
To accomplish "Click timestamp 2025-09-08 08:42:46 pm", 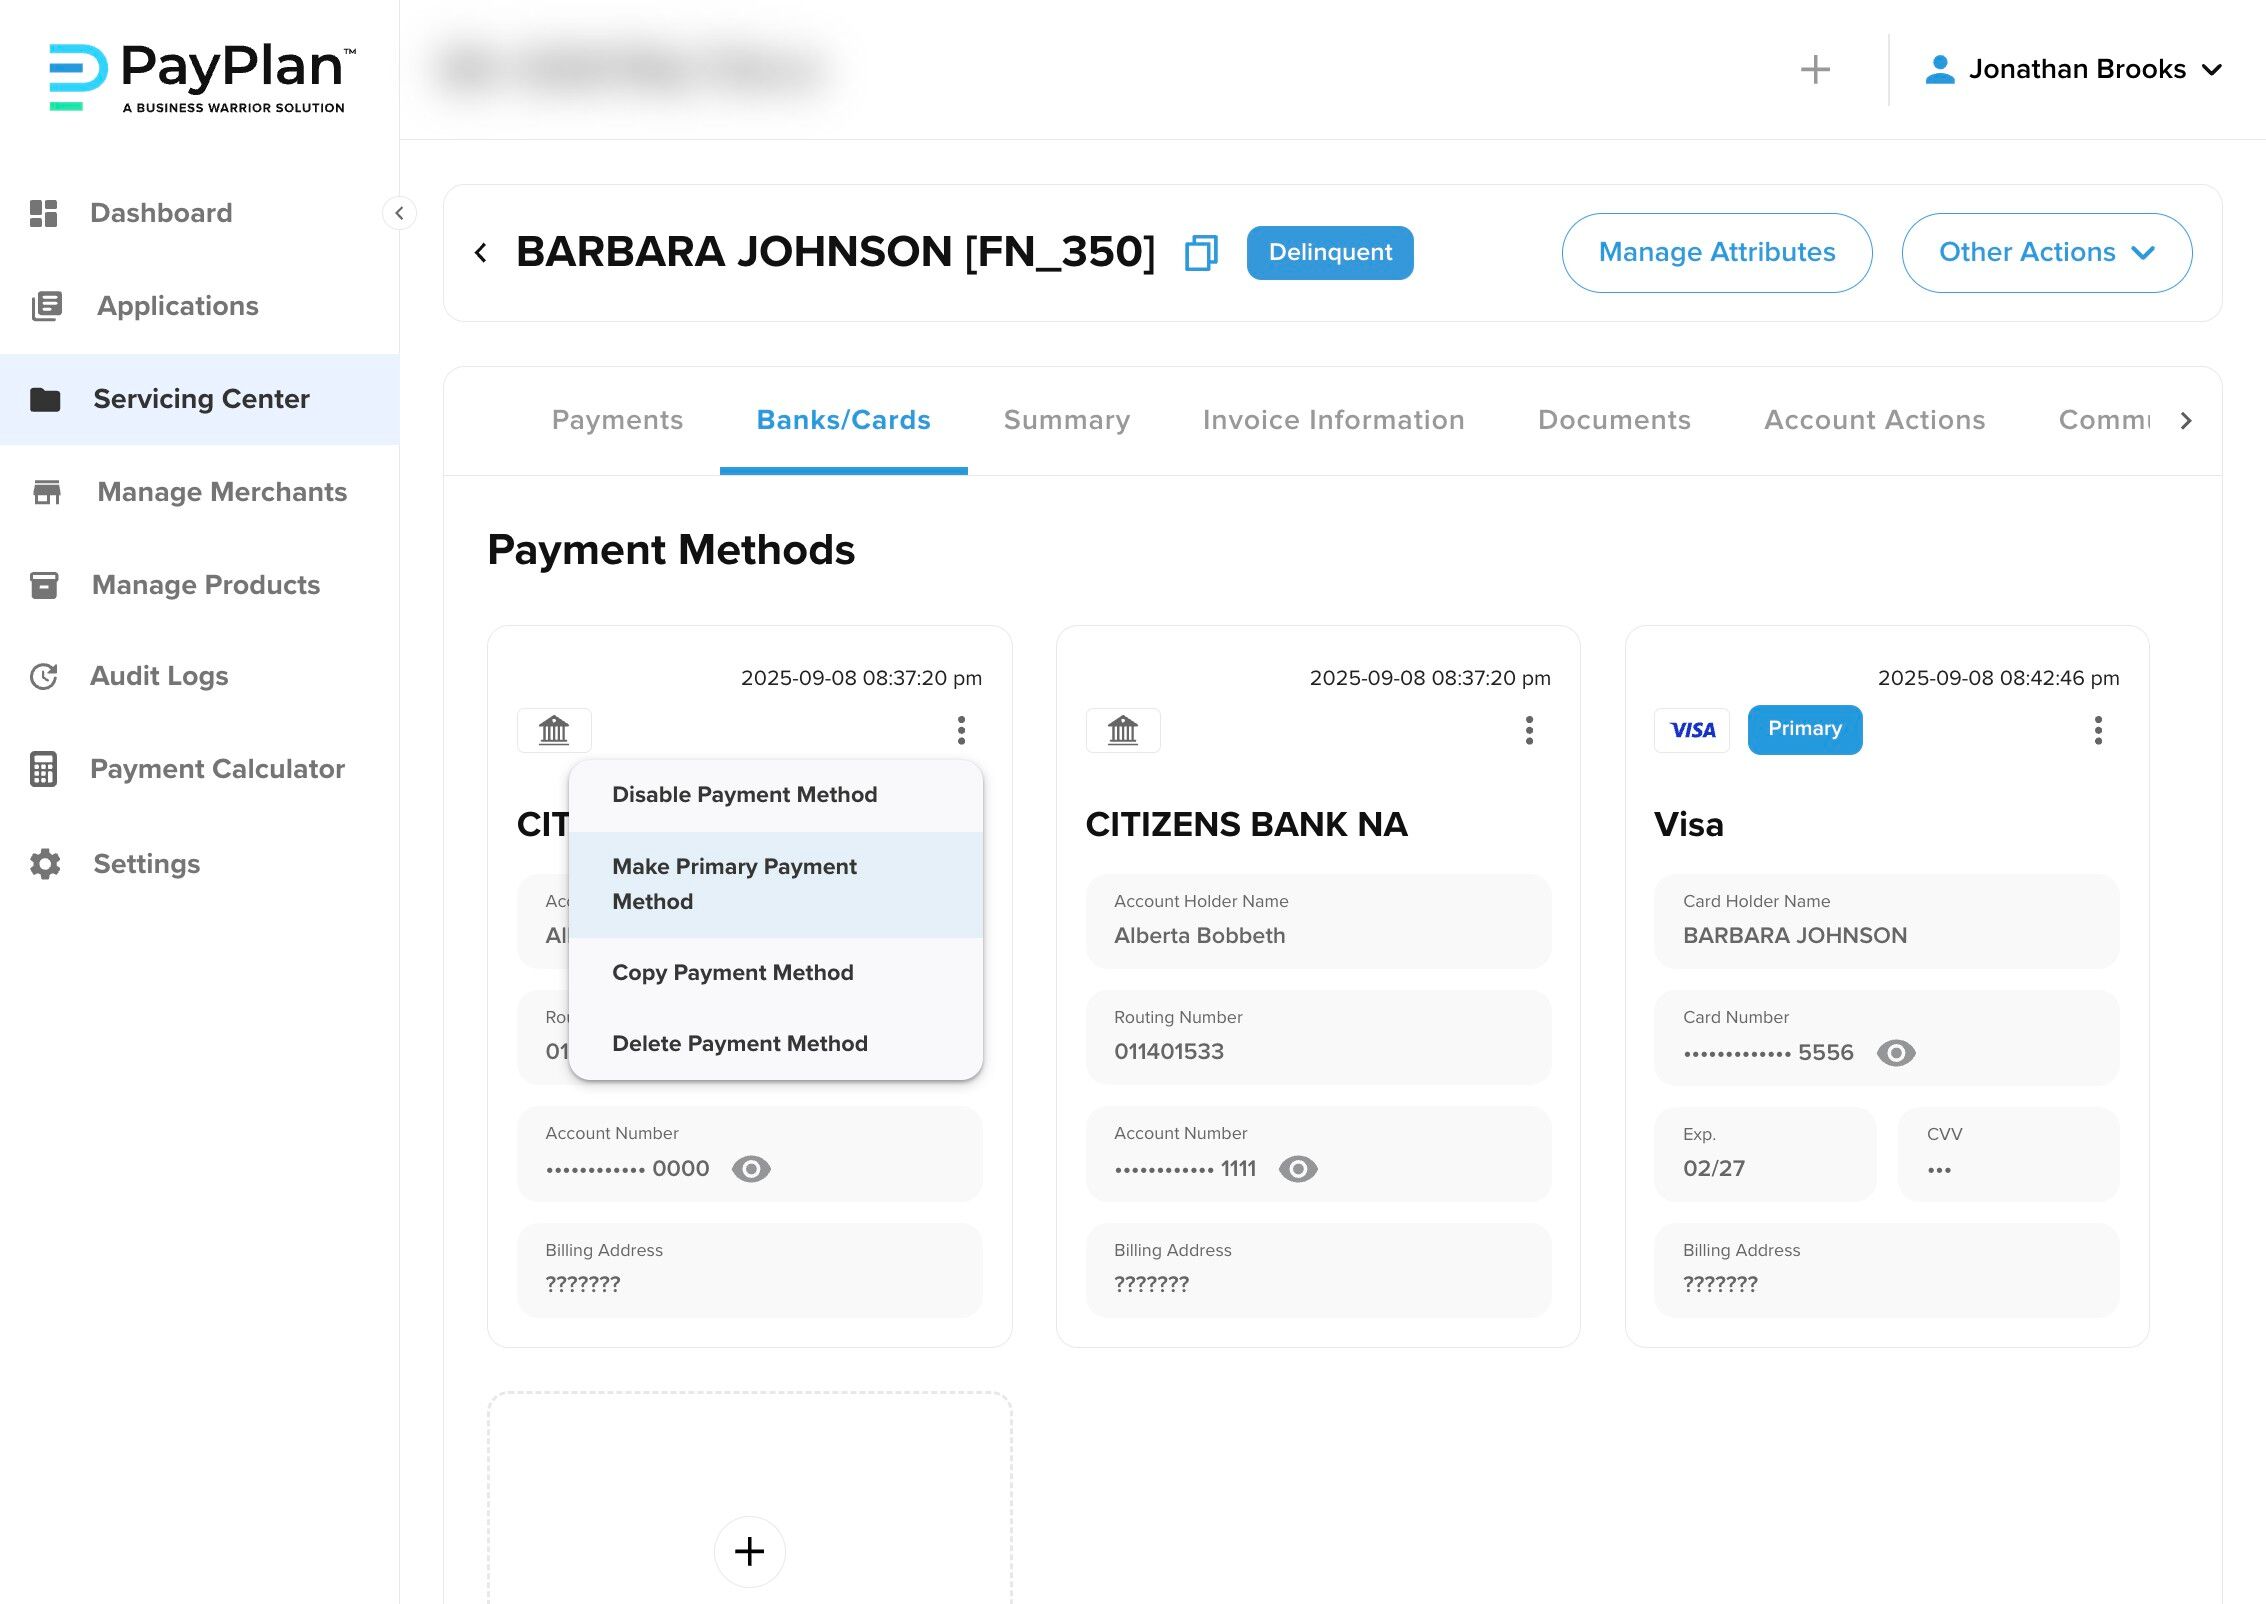I will [x=1998, y=678].
